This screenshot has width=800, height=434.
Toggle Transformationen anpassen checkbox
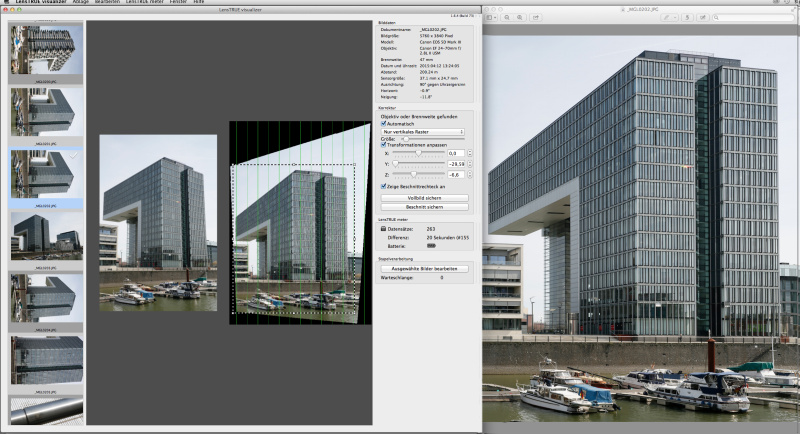pos(384,145)
